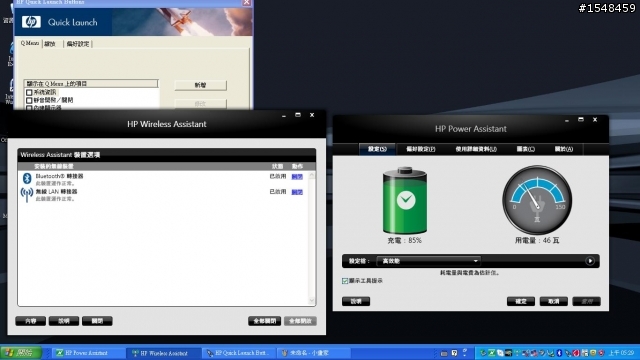
Task: Select the 縮放 tab in Quick Launch
Action: (x=50, y=44)
